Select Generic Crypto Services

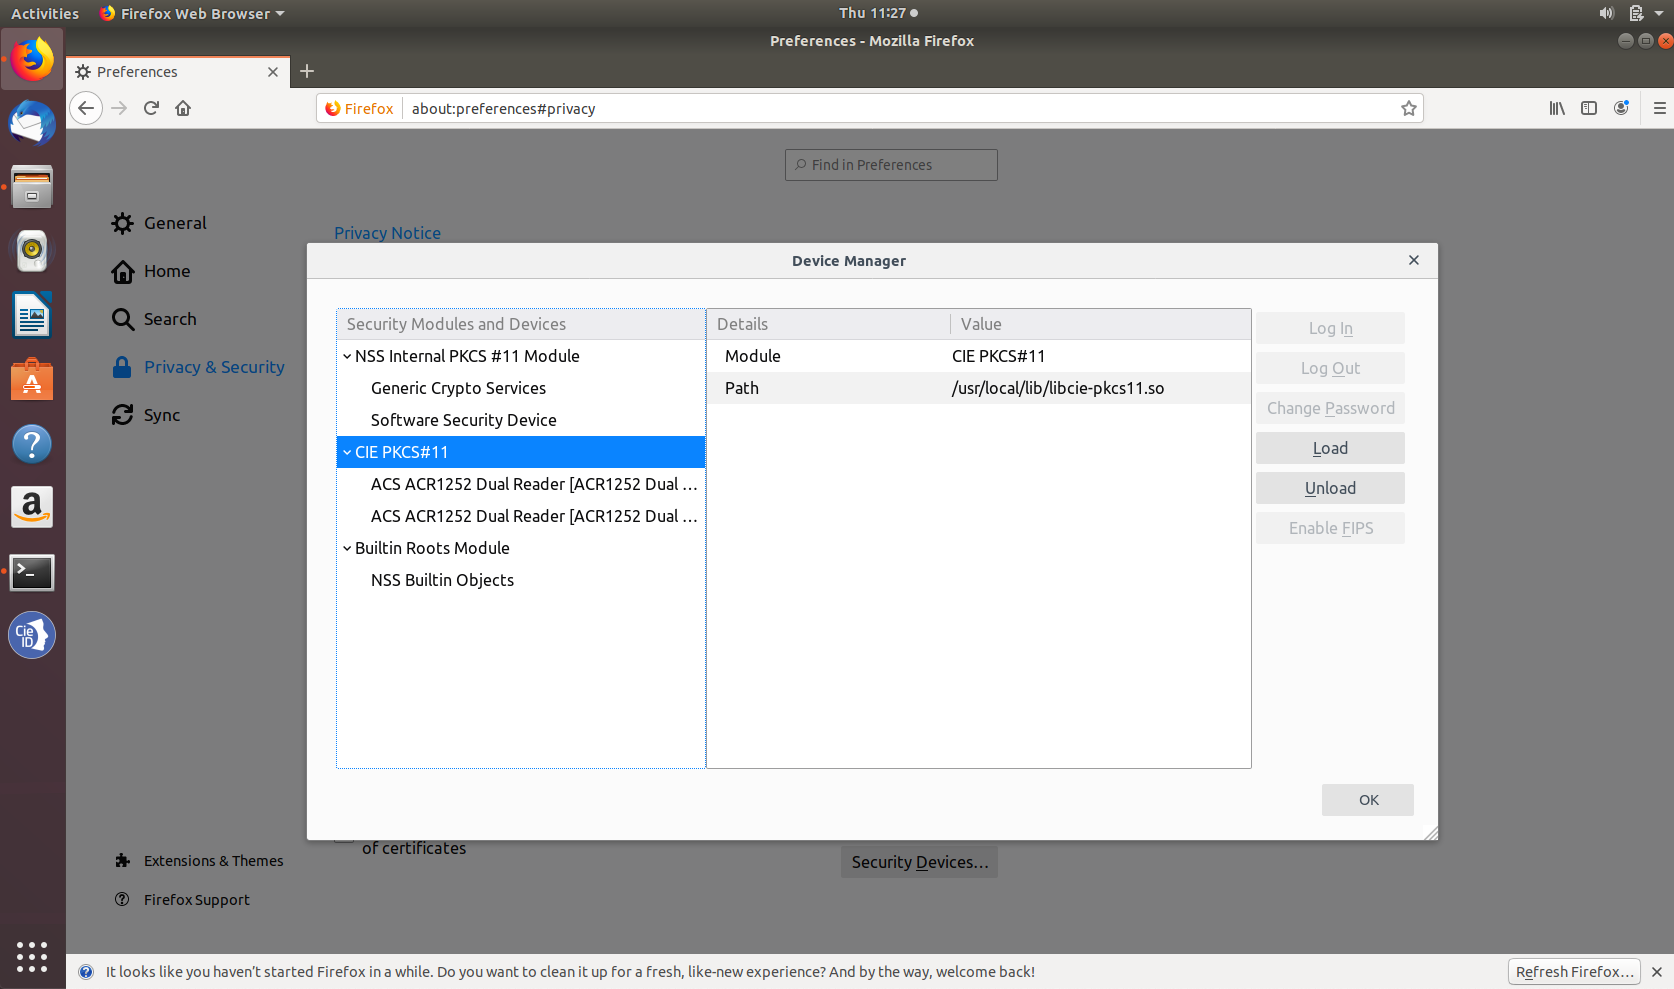pos(521,388)
